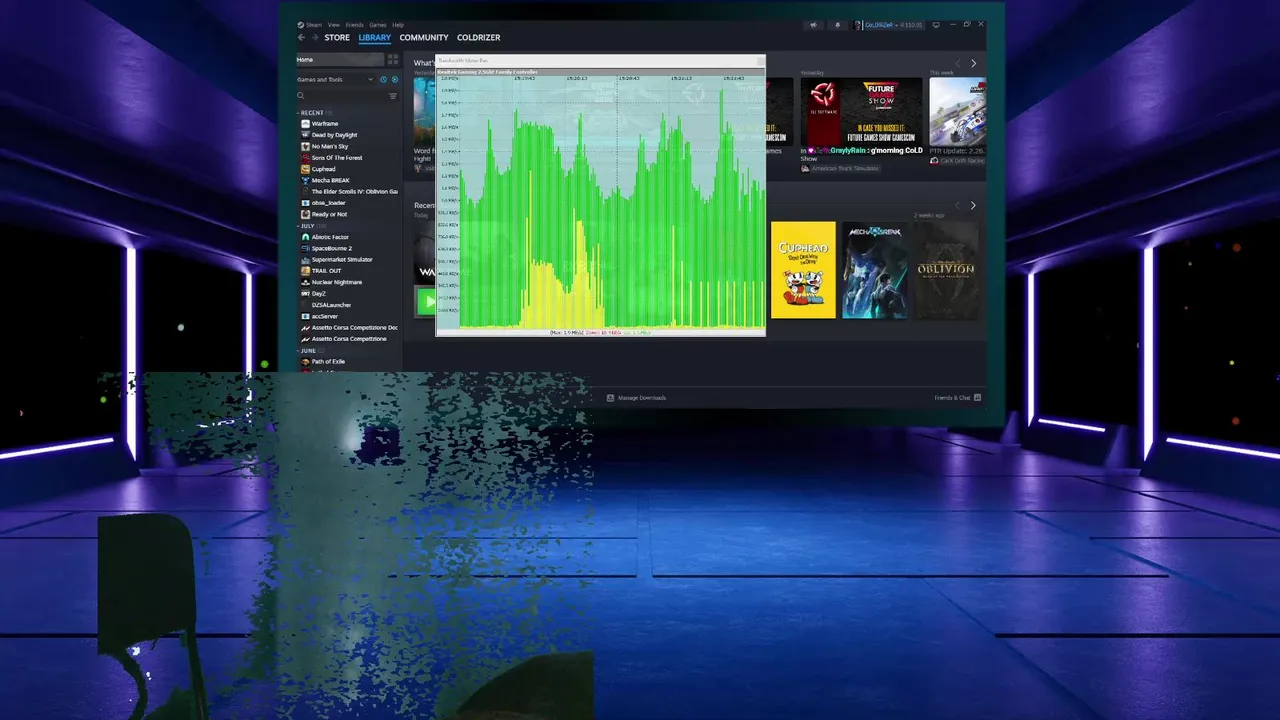
Task: Select No Man's Sky in the list
Action: (x=329, y=146)
